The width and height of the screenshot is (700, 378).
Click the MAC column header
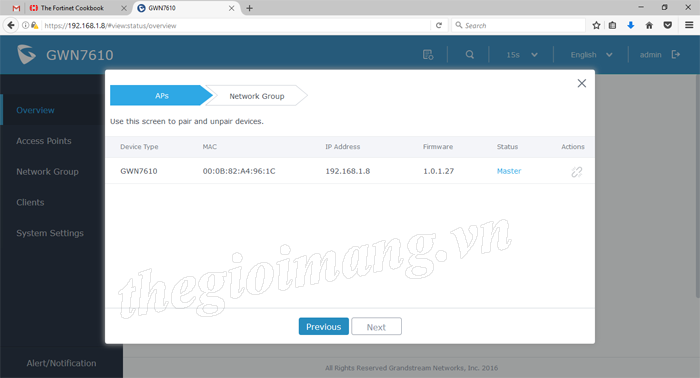(x=210, y=146)
